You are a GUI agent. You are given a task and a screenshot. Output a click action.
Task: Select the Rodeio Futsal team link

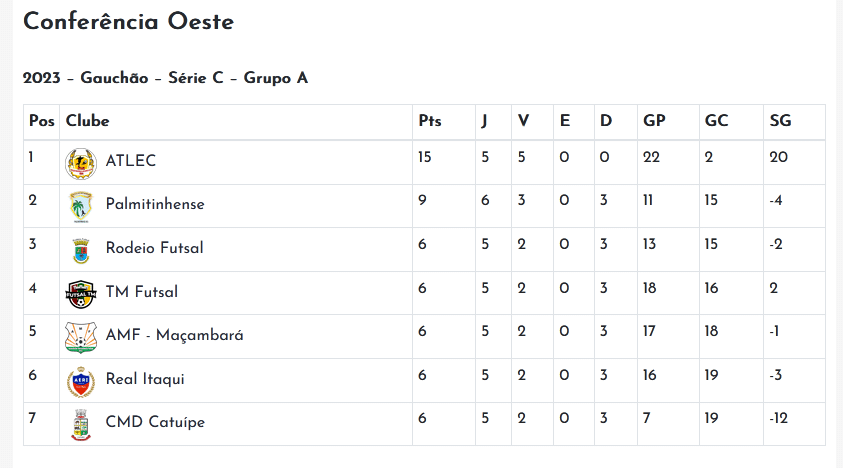pyautogui.click(x=154, y=248)
